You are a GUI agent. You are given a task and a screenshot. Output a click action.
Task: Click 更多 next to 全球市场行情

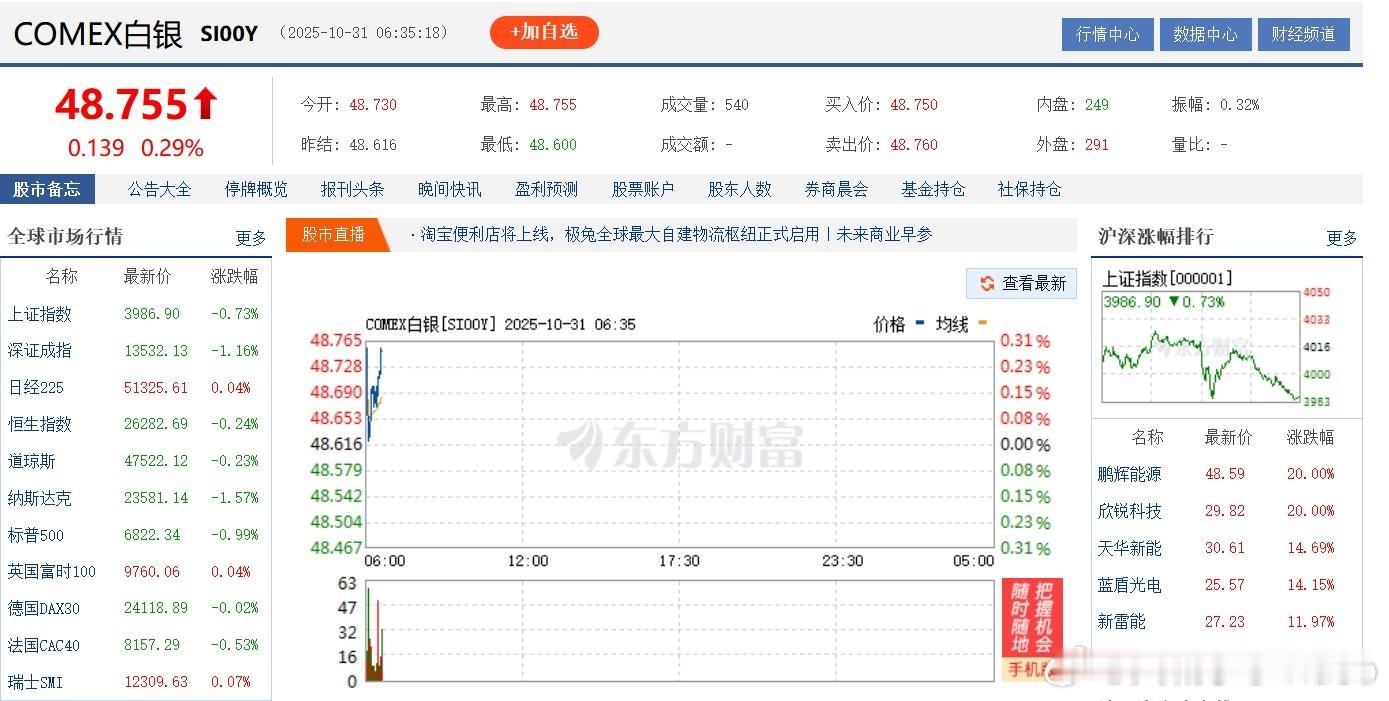tap(251, 238)
